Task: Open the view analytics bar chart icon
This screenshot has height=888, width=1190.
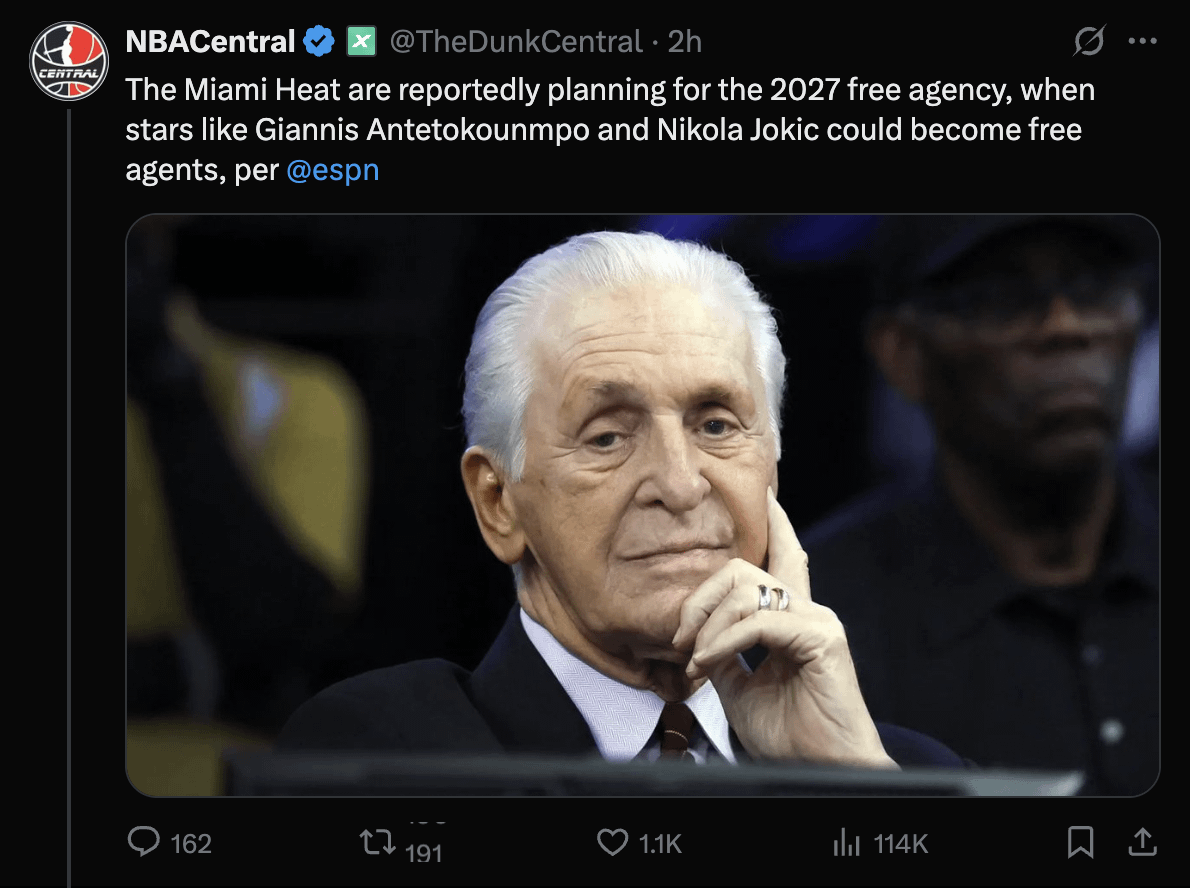Action: click(846, 843)
